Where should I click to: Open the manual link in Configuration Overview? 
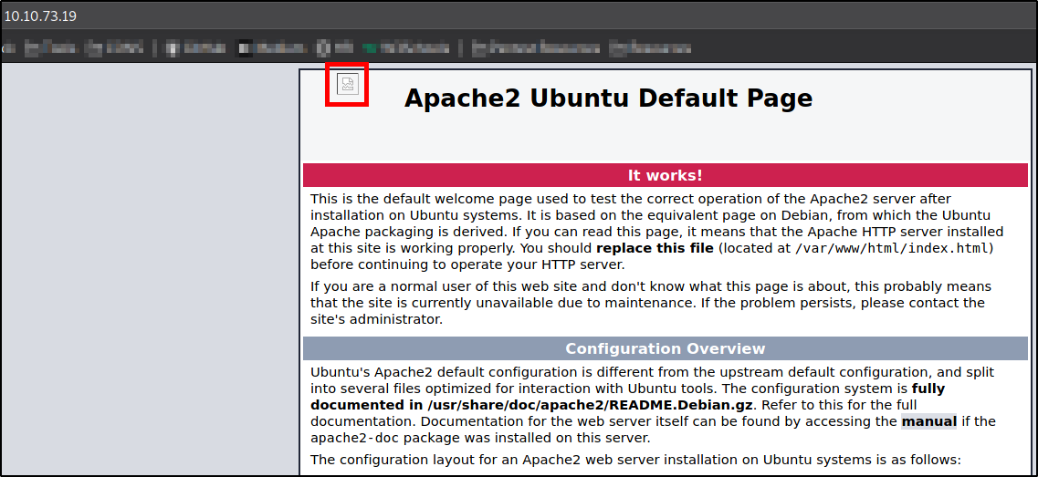pos(929,421)
